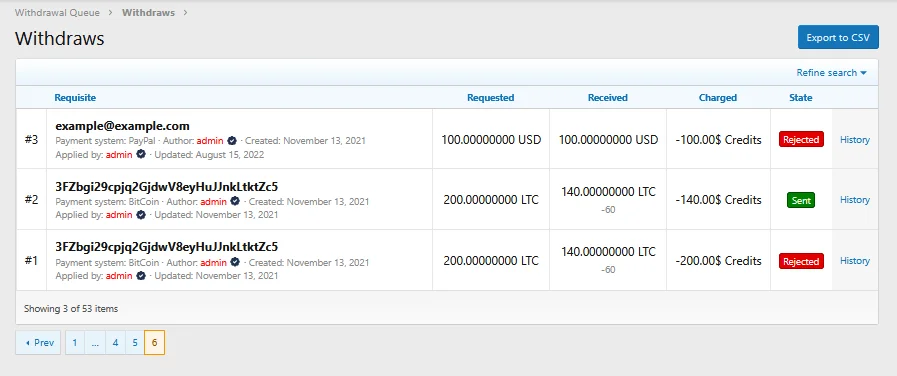
Task: Open History for withdraw #1
Action: click(x=855, y=260)
